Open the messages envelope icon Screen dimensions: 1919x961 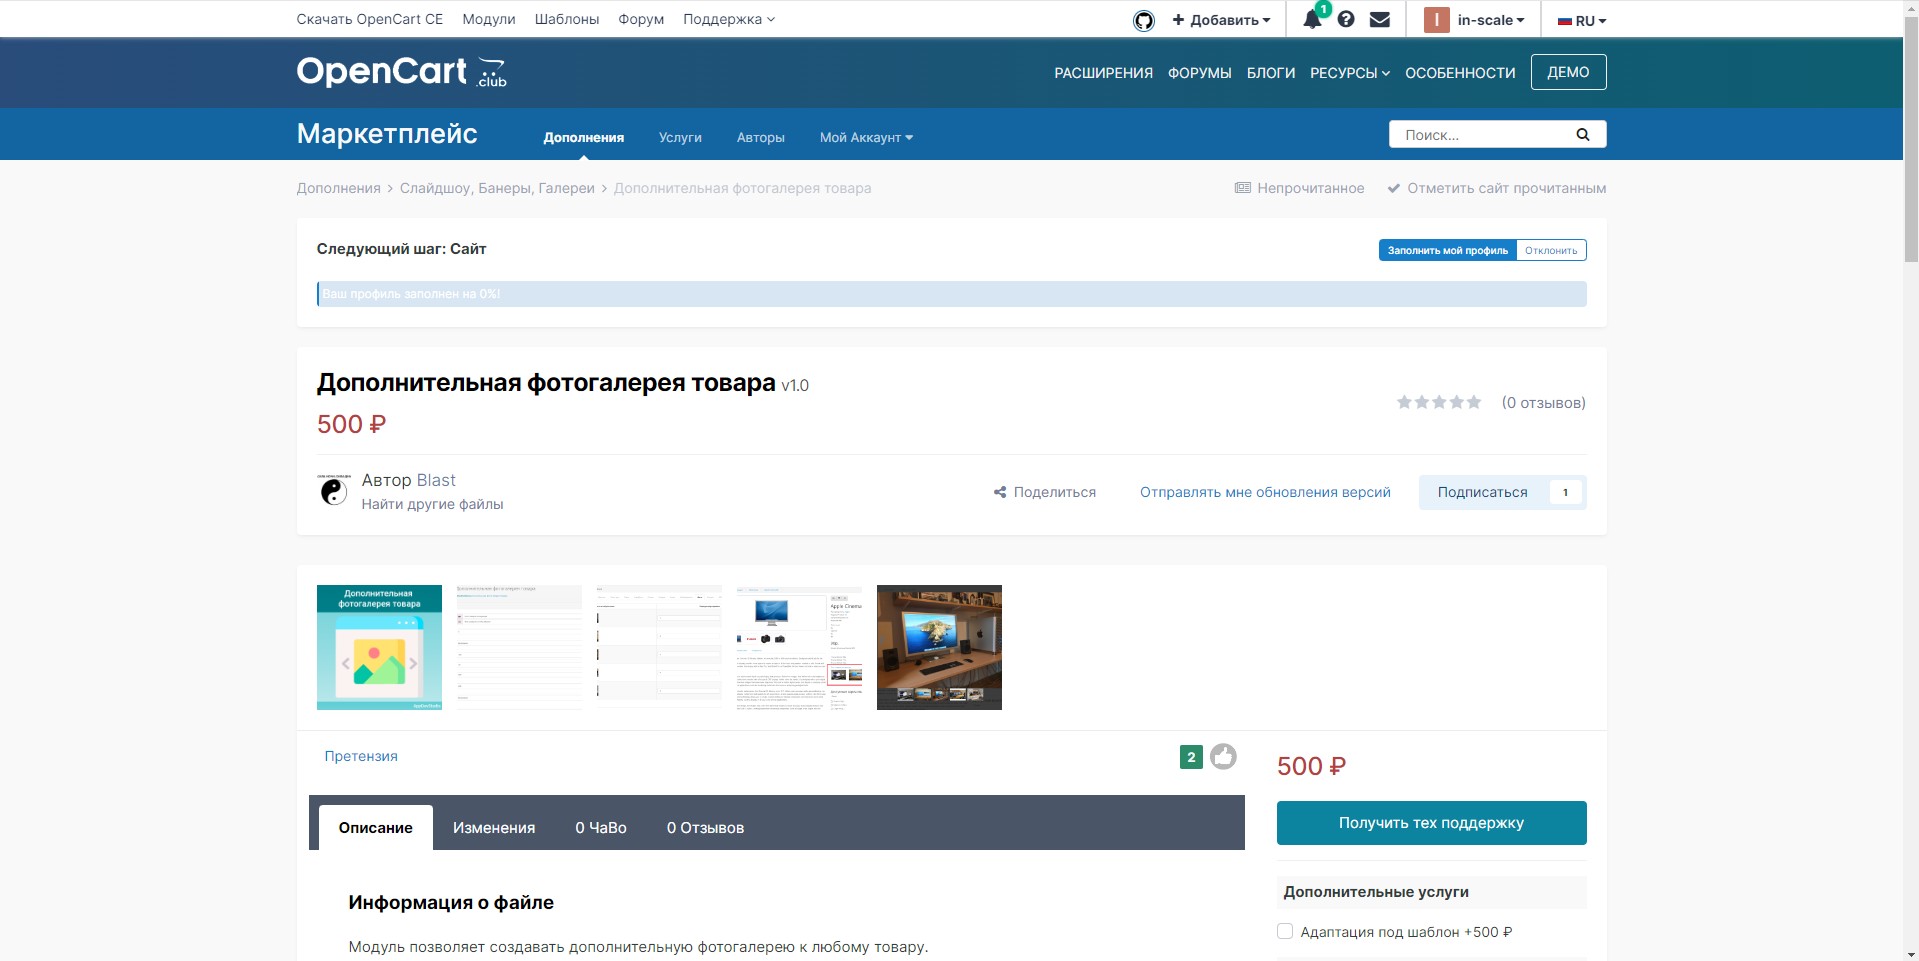[1380, 19]
